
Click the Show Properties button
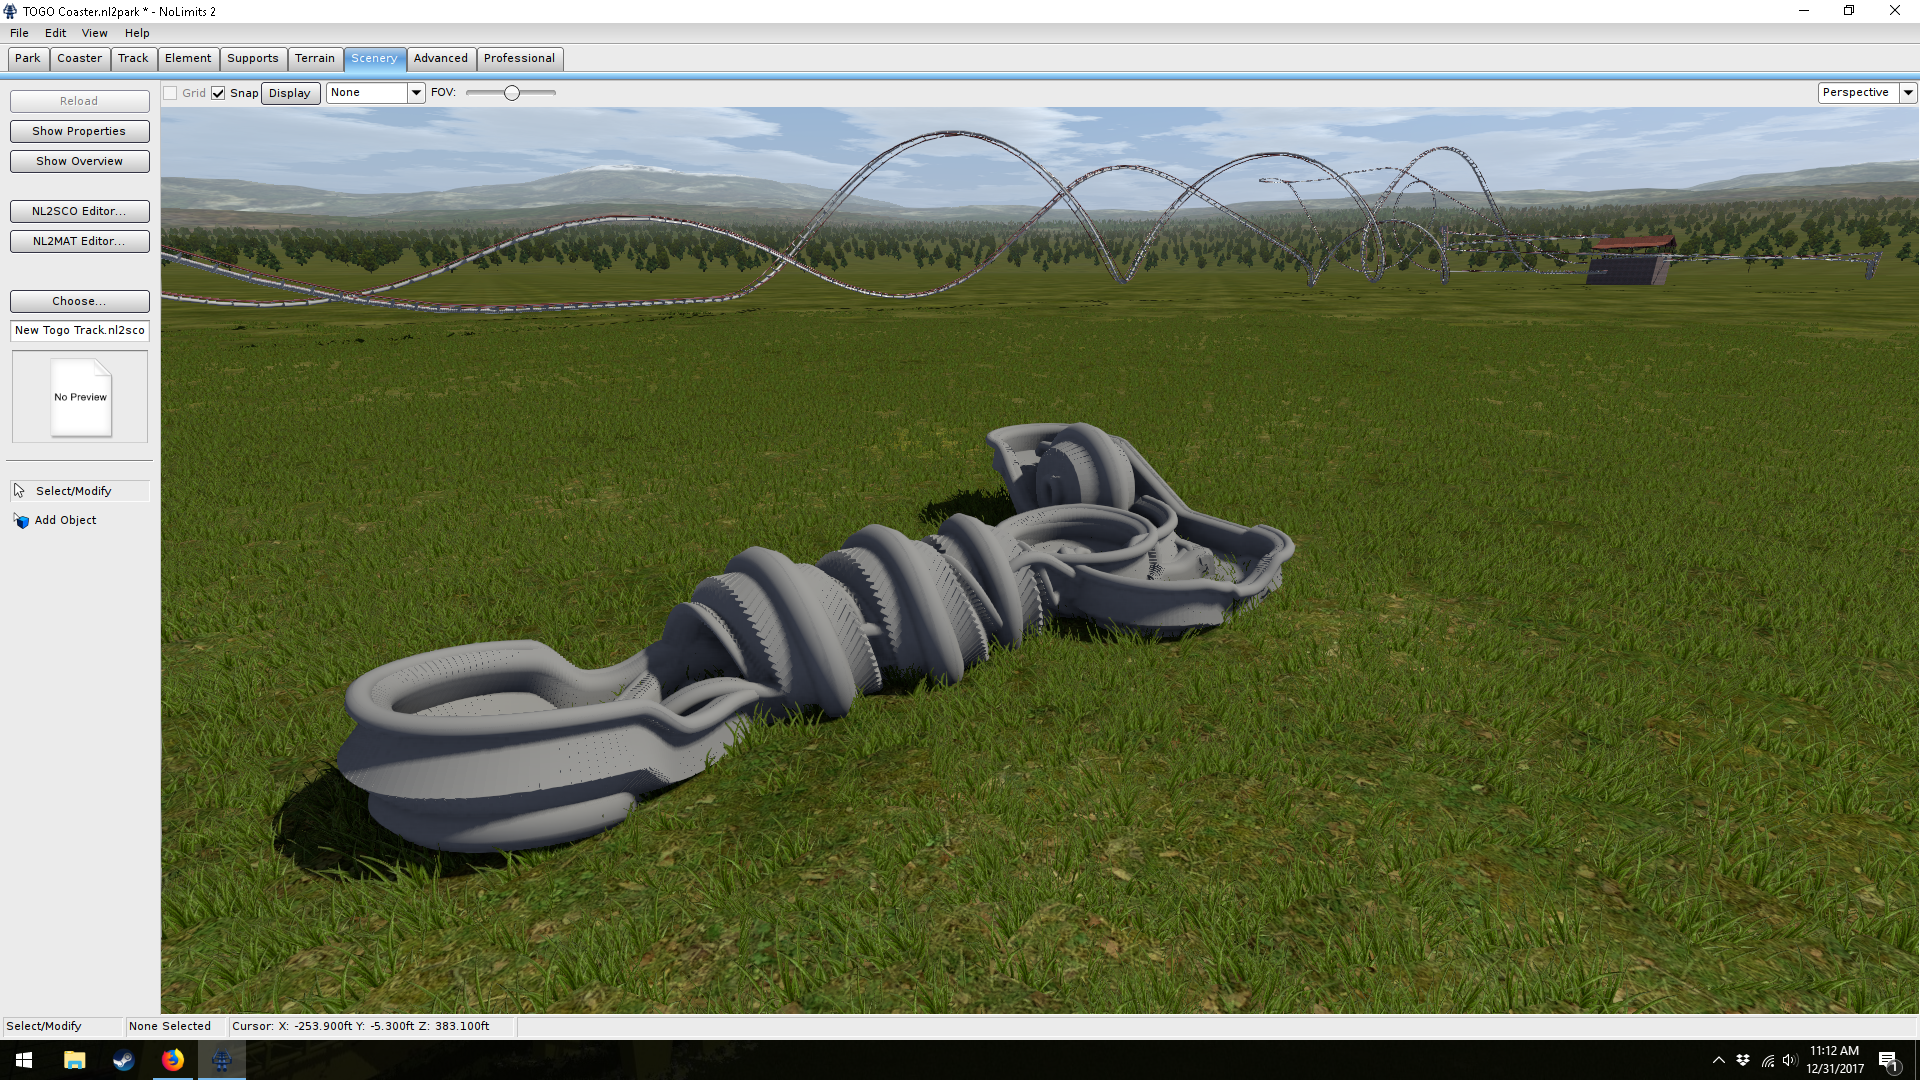[x=79, y=131]
